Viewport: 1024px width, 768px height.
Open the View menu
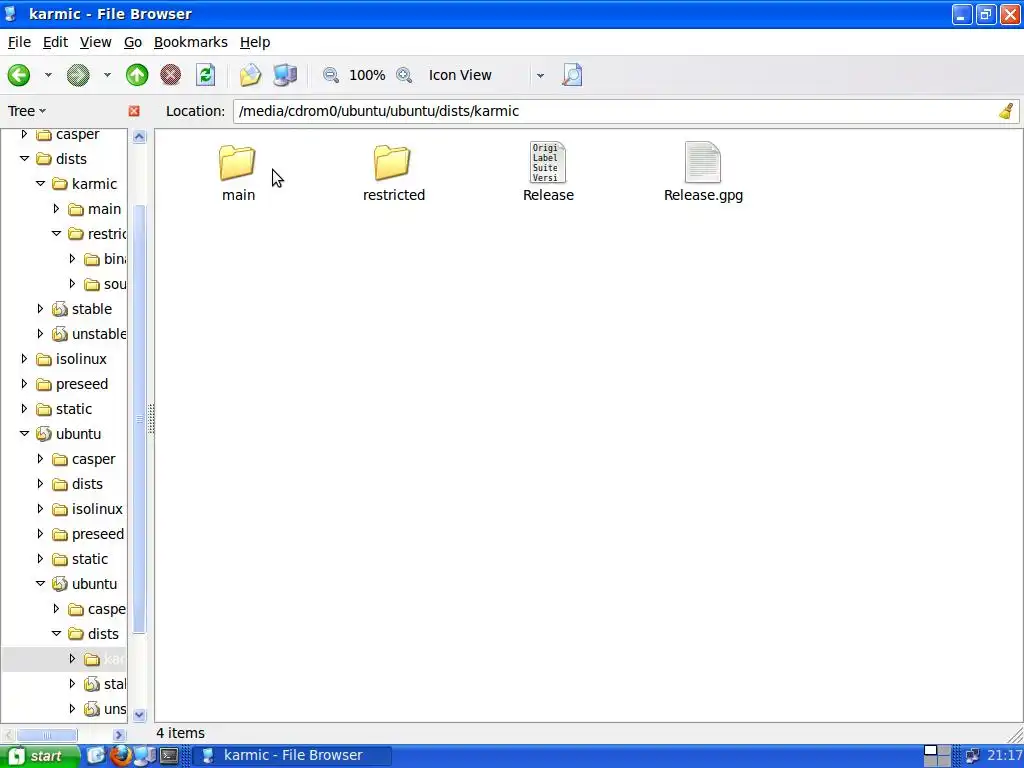point(95,42)
